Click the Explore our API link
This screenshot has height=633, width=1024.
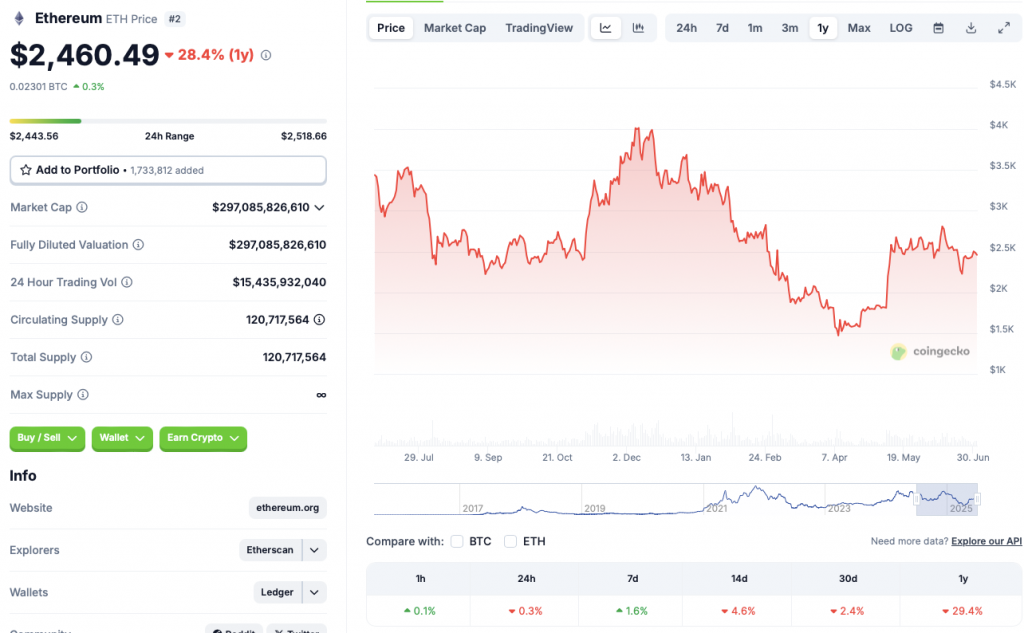986,542
